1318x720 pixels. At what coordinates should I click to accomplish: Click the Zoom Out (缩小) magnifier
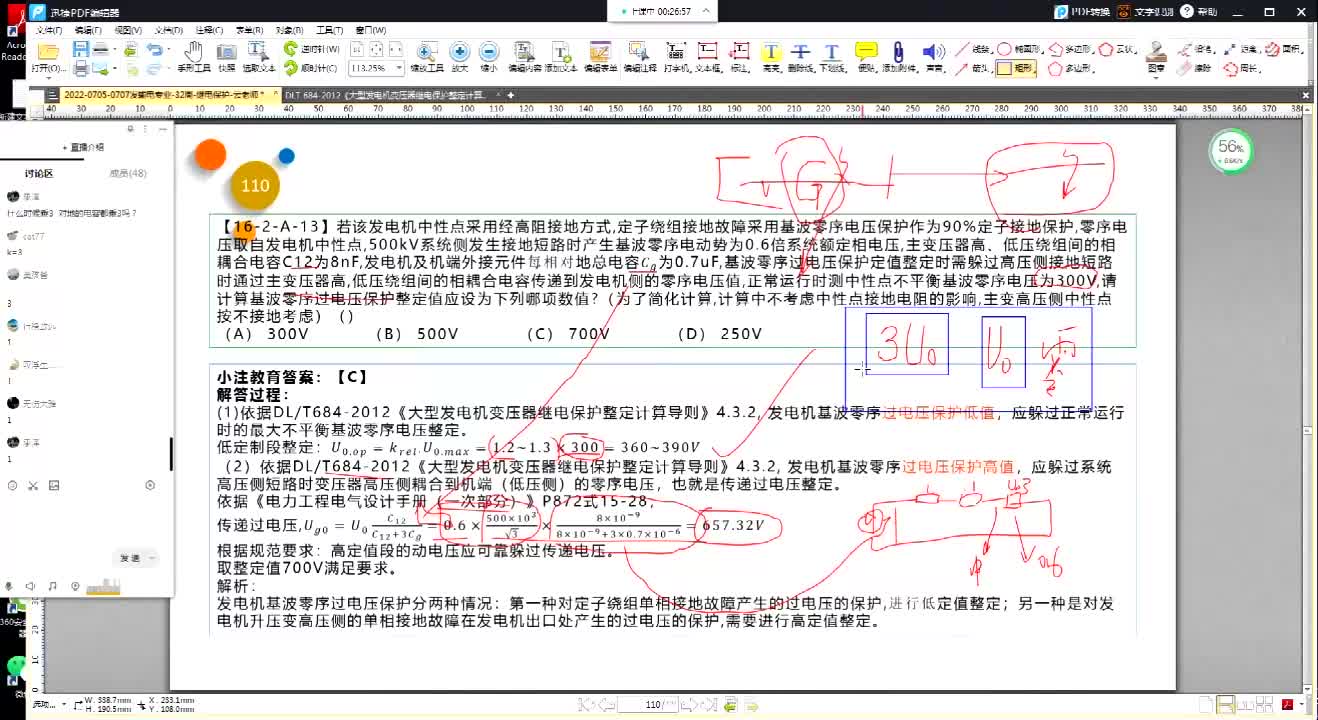pyautogui.click(x=489, y=56)
